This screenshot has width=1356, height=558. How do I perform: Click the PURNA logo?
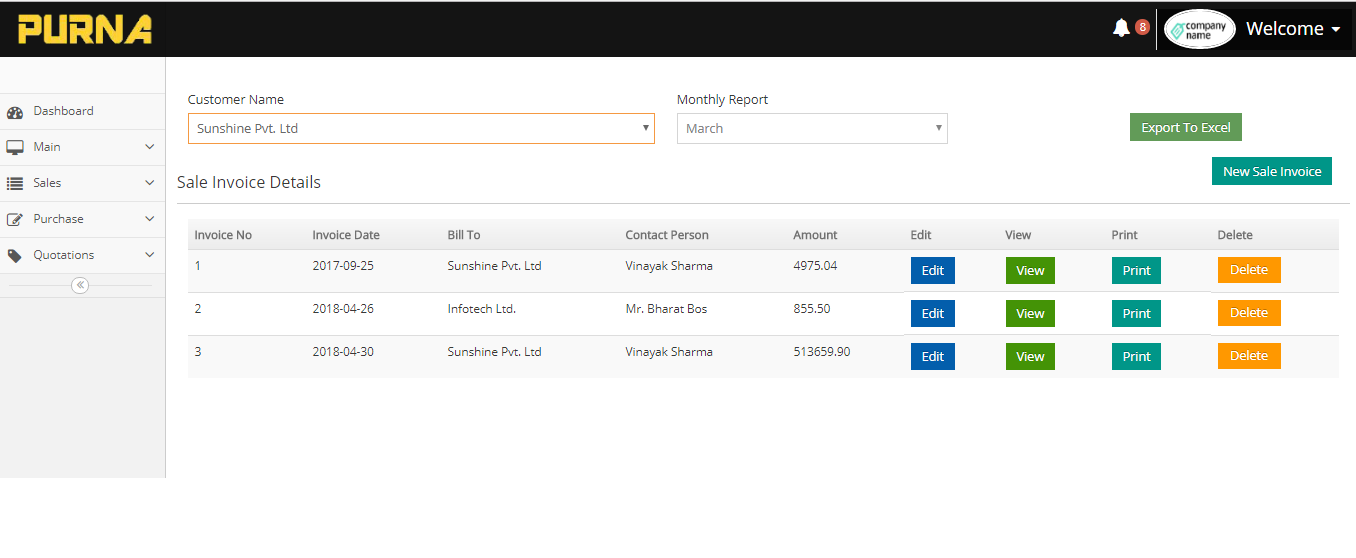click(85, 29)
